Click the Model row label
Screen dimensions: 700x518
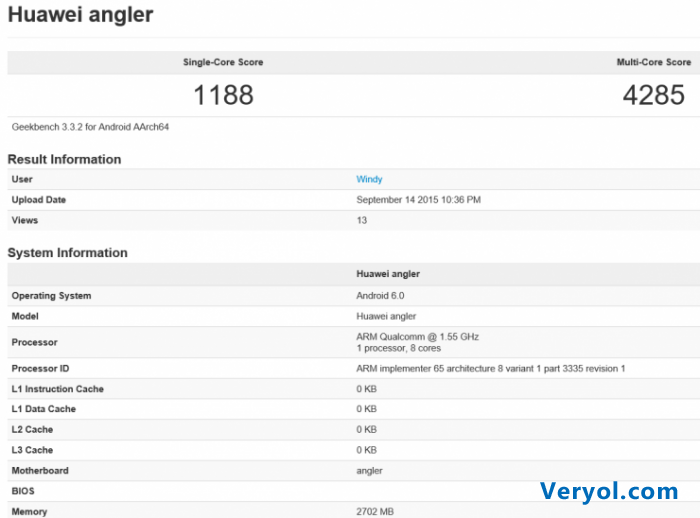pyautogui.click(x=25, y=316)
